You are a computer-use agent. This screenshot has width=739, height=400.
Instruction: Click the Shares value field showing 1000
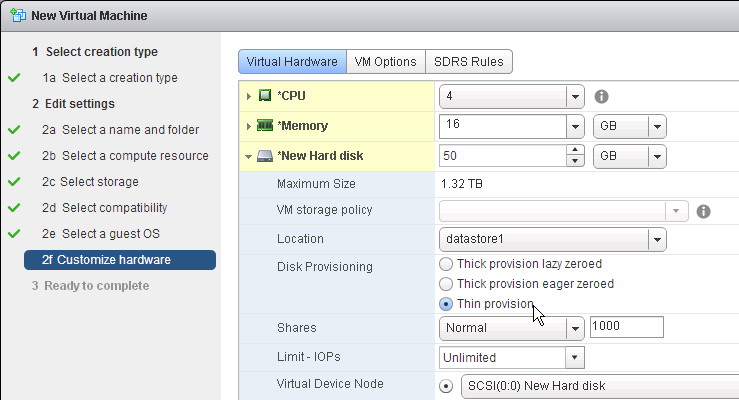(627, 327)
